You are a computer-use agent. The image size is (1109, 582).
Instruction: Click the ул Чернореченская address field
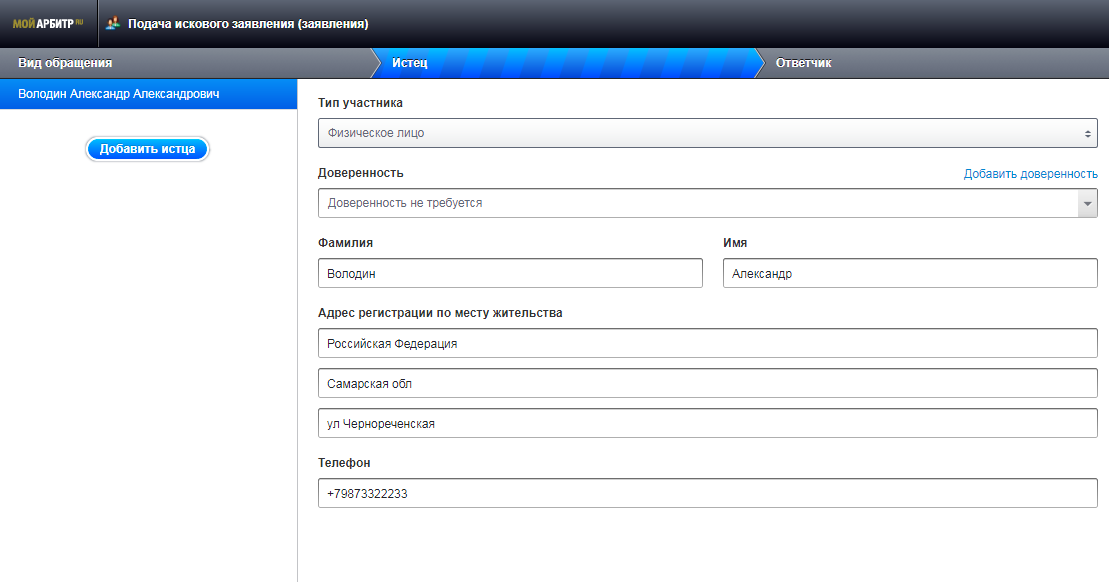(707, 423)
